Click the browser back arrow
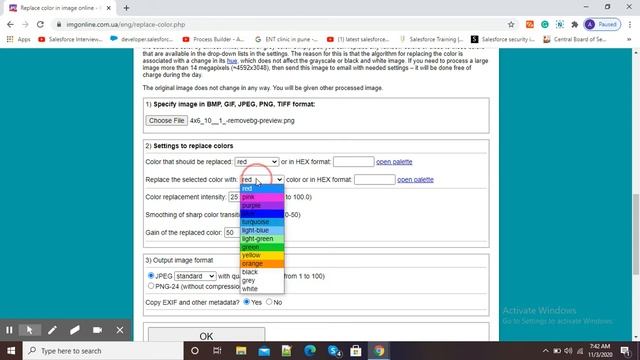This screenshot has height=360, width=640. (10, 24)
